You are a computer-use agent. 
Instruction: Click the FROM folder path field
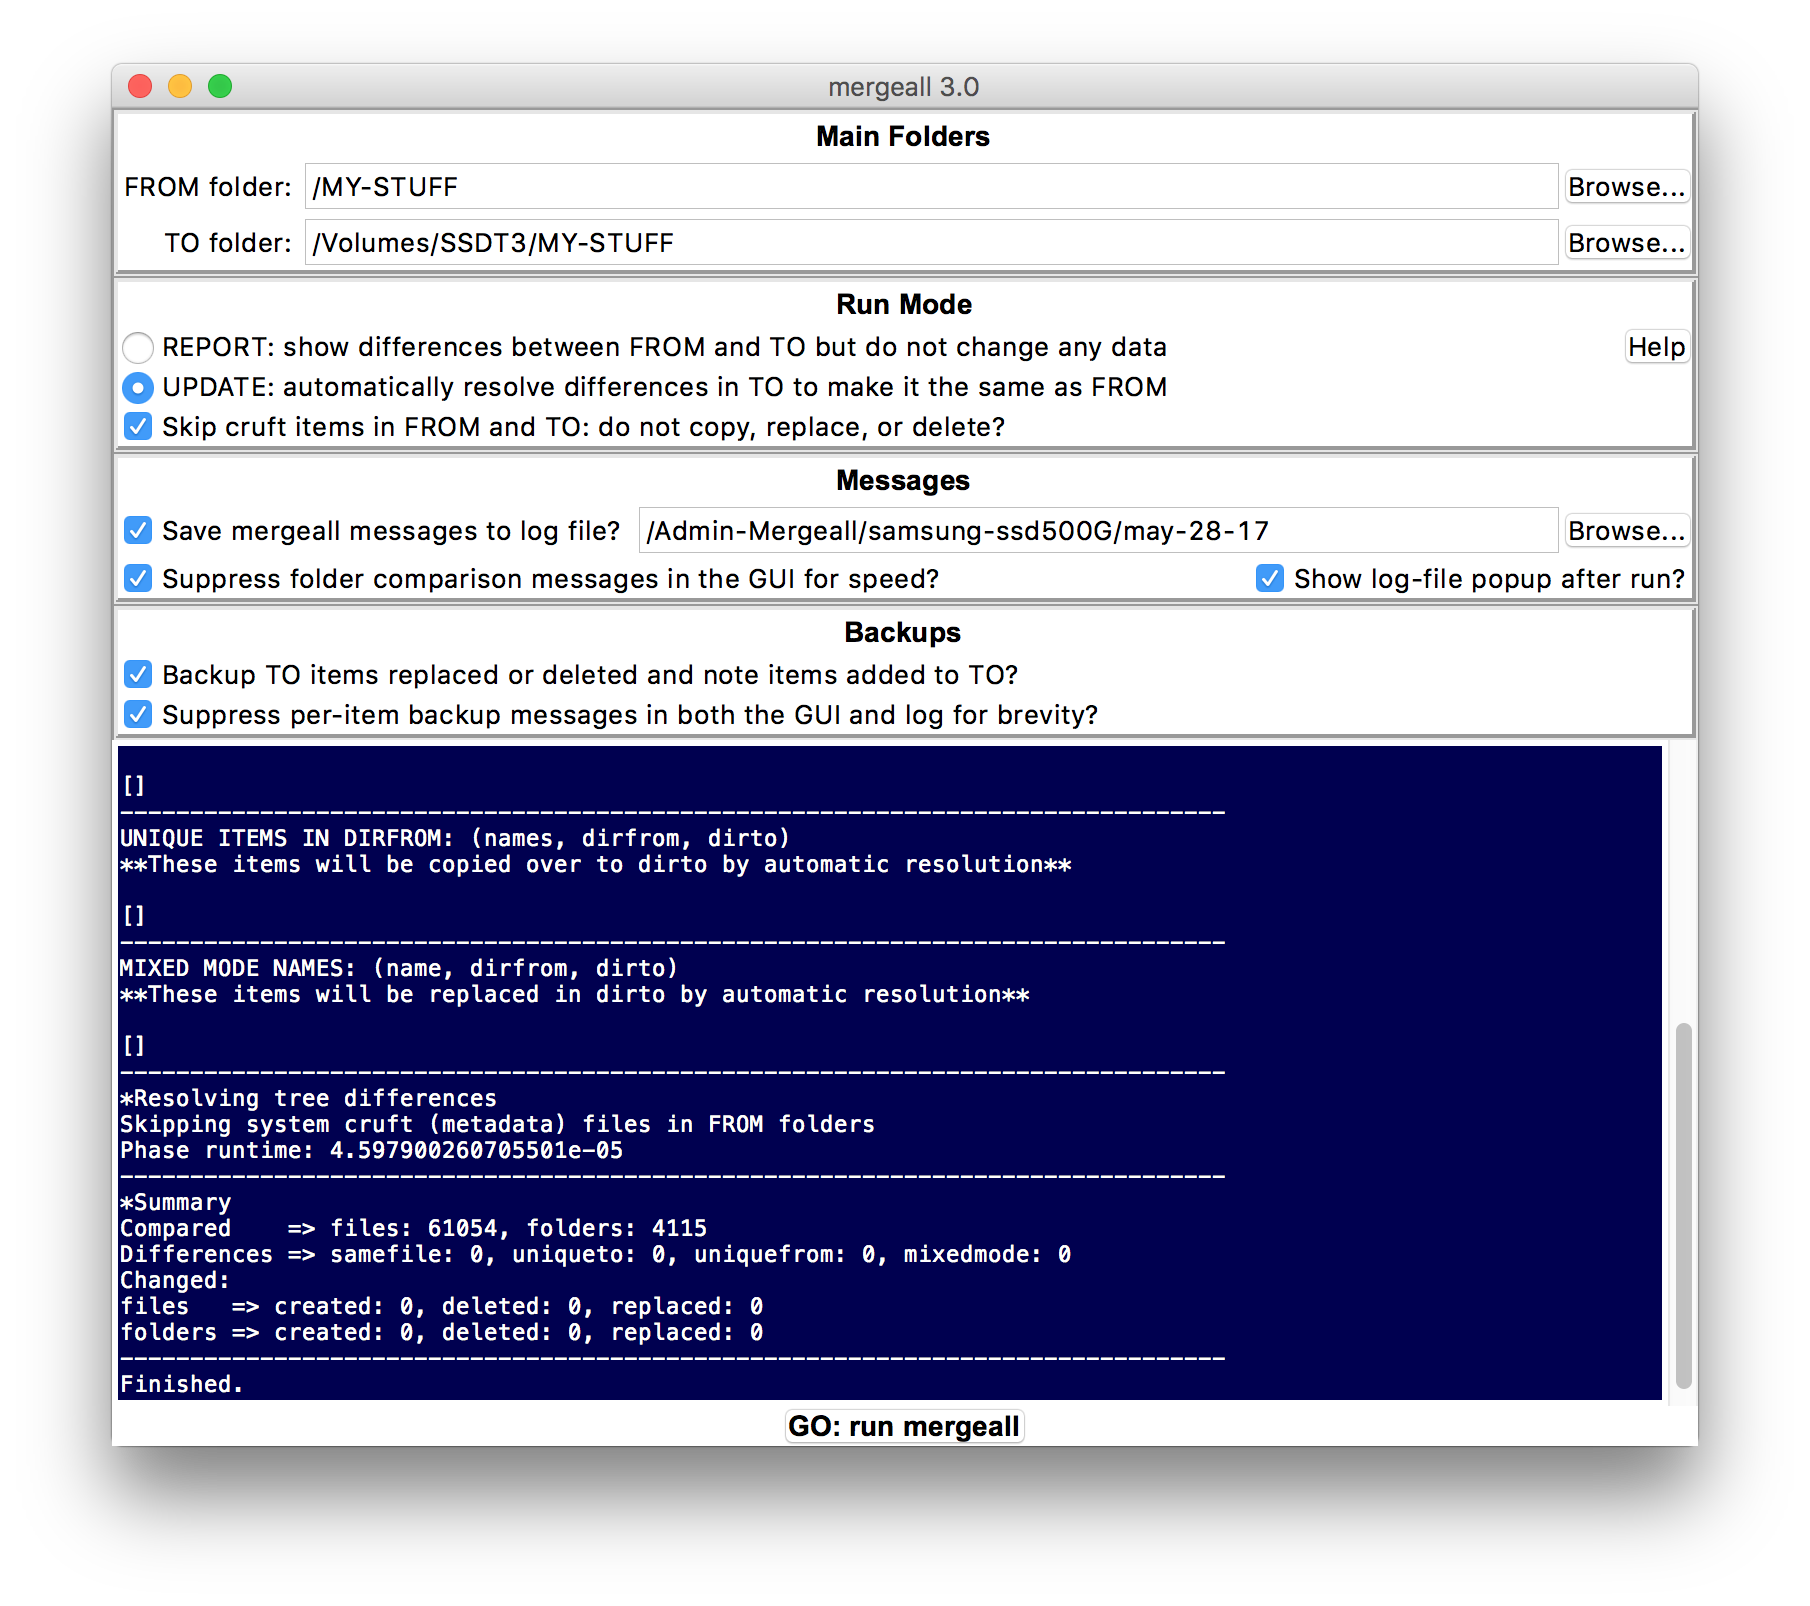pyautogui.click(x=931, y=187)
